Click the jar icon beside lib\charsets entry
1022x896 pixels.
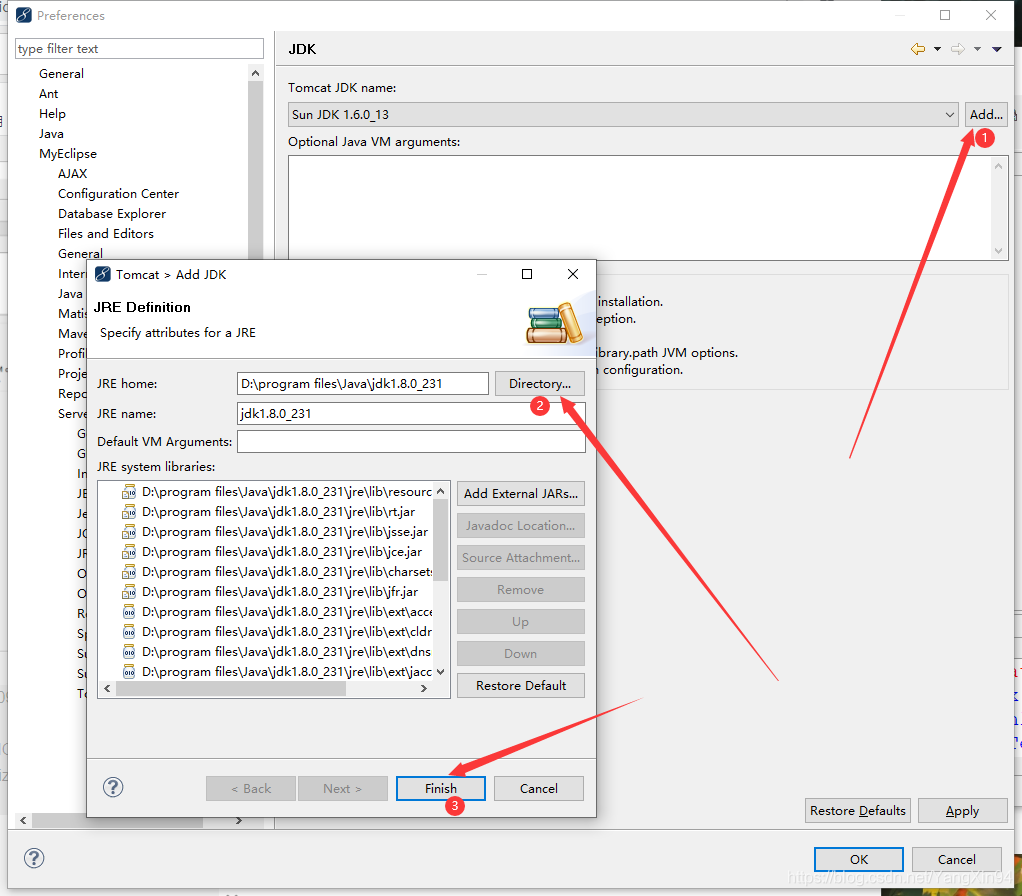(129, 572)
